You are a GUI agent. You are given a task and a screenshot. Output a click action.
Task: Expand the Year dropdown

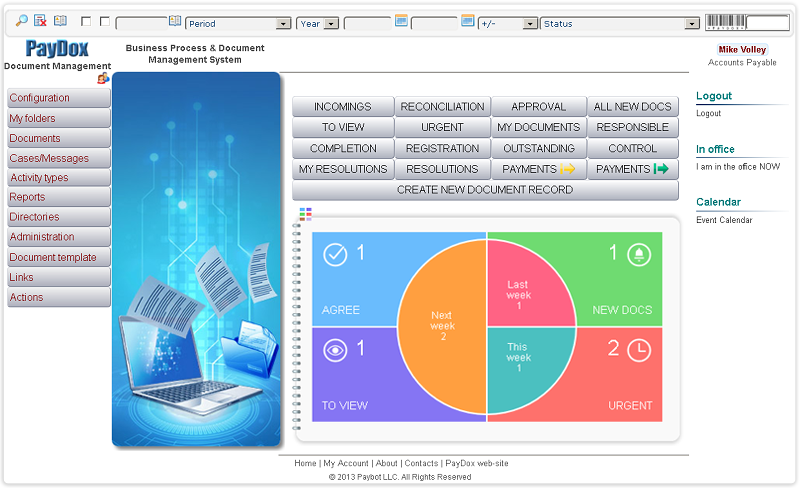318,23
